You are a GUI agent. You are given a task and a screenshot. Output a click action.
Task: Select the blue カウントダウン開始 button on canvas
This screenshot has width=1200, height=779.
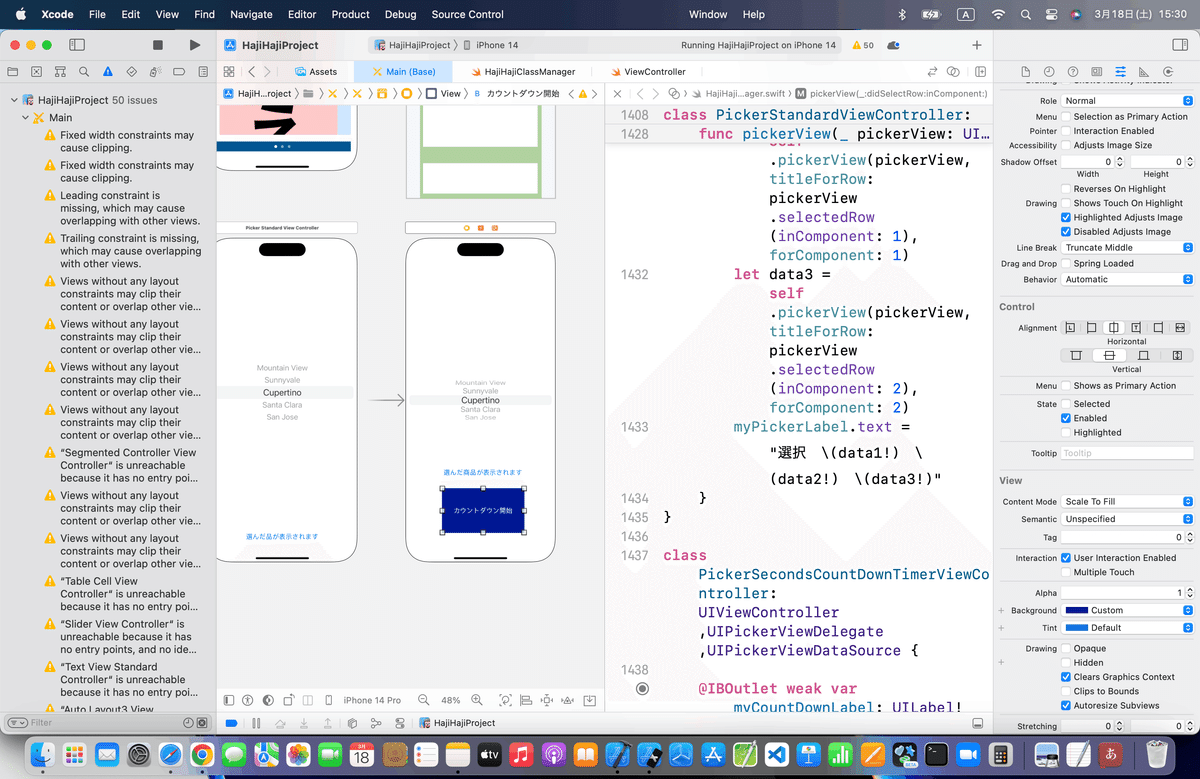click(483, 510)
